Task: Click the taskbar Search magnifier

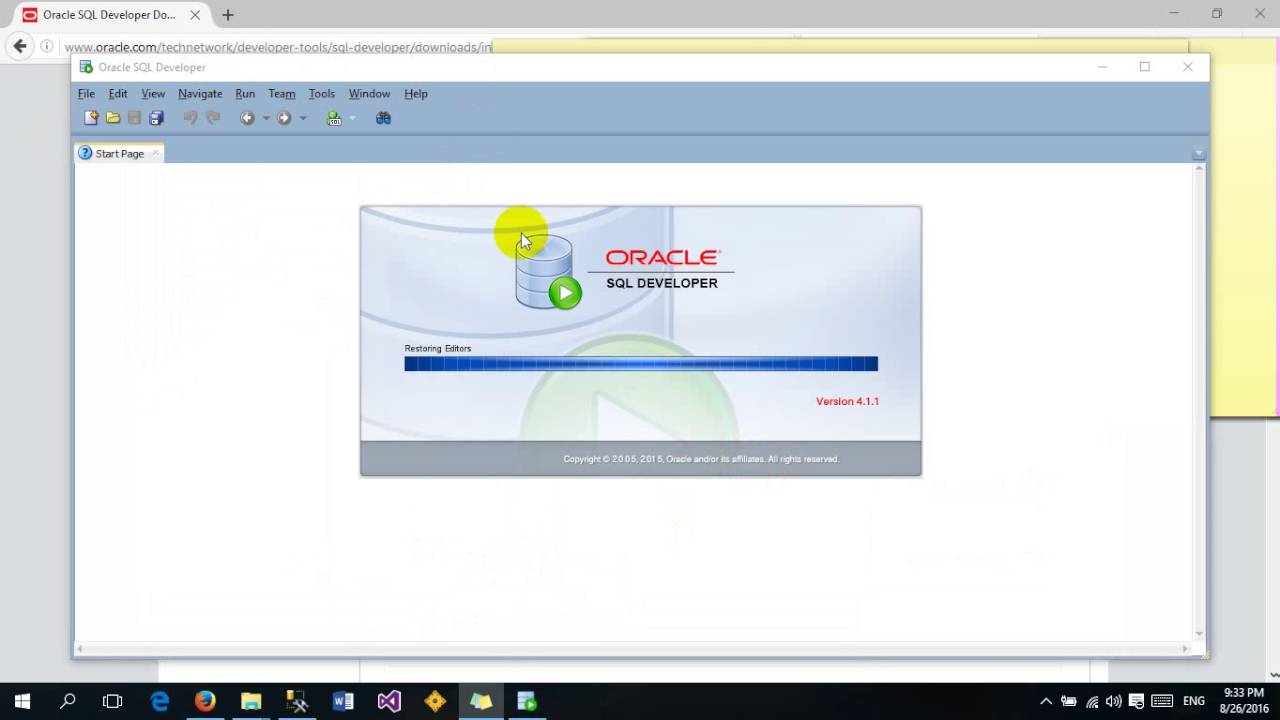Action: pos(68,701)
